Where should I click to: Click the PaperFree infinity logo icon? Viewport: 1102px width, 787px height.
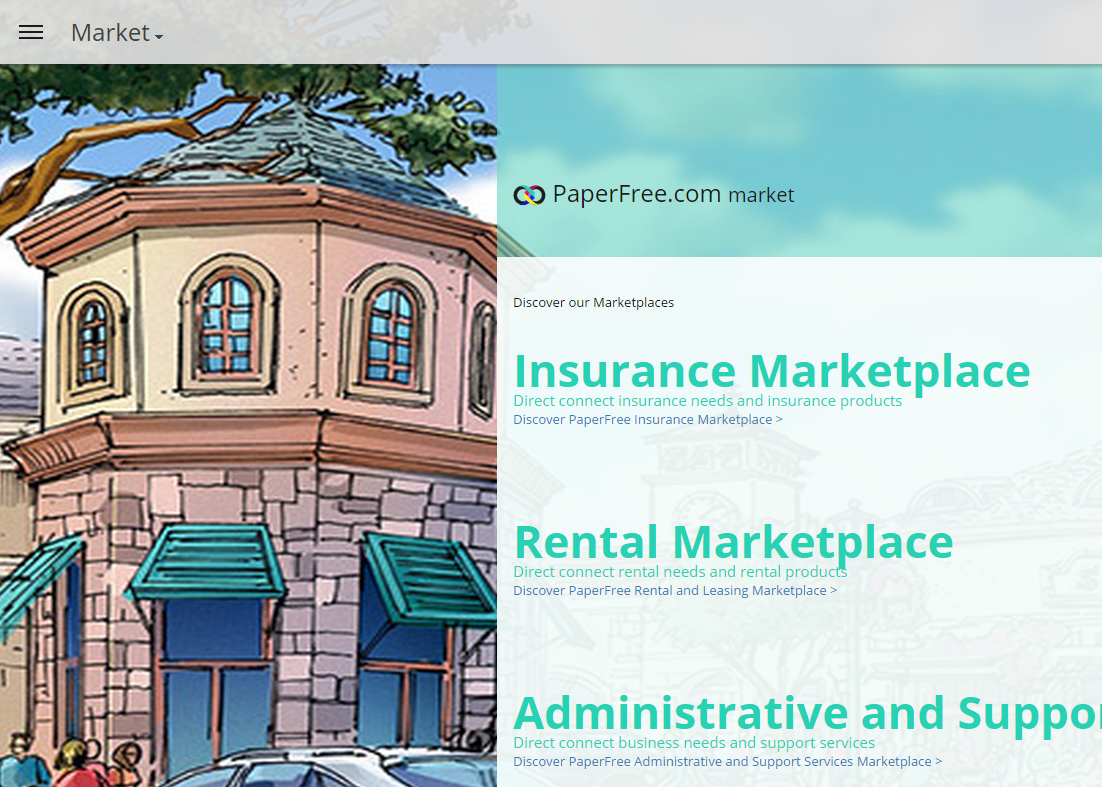(x=529, y=195)
